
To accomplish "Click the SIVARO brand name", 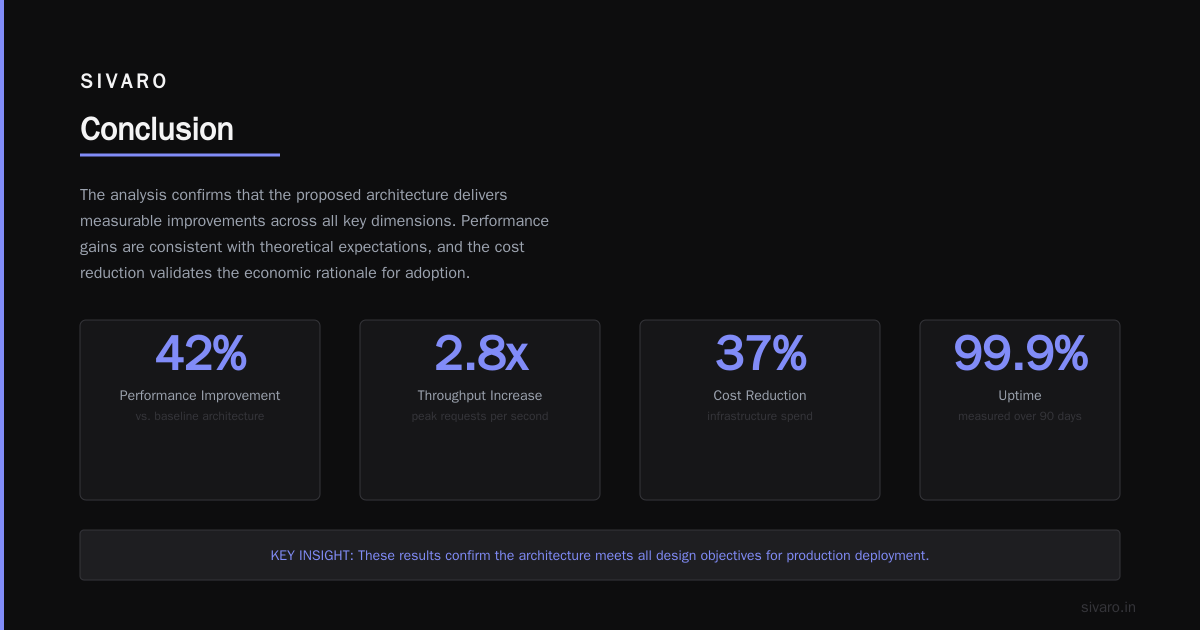I will 124,82.
